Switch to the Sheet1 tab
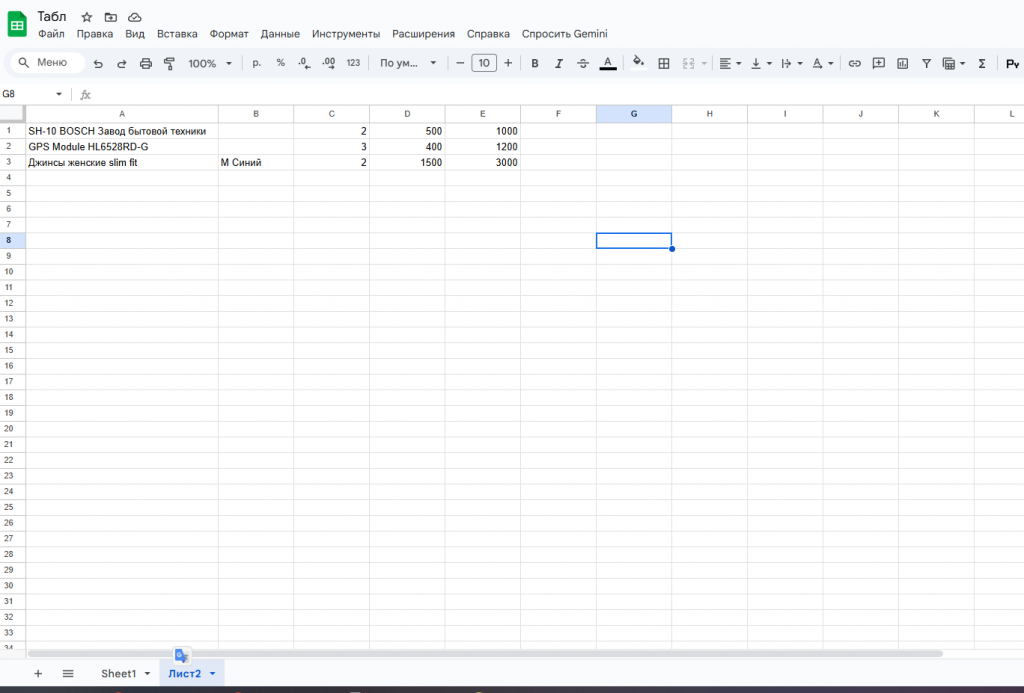 tap(119, 673)
